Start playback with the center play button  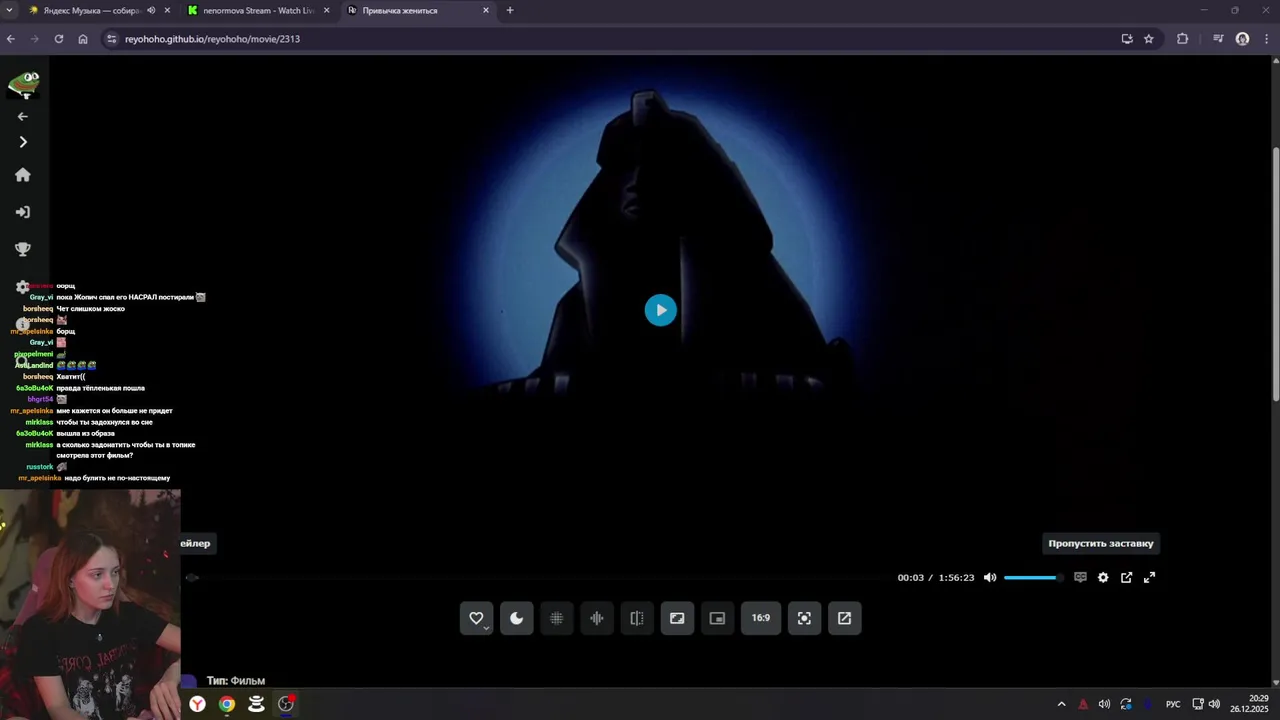(660, 310)
